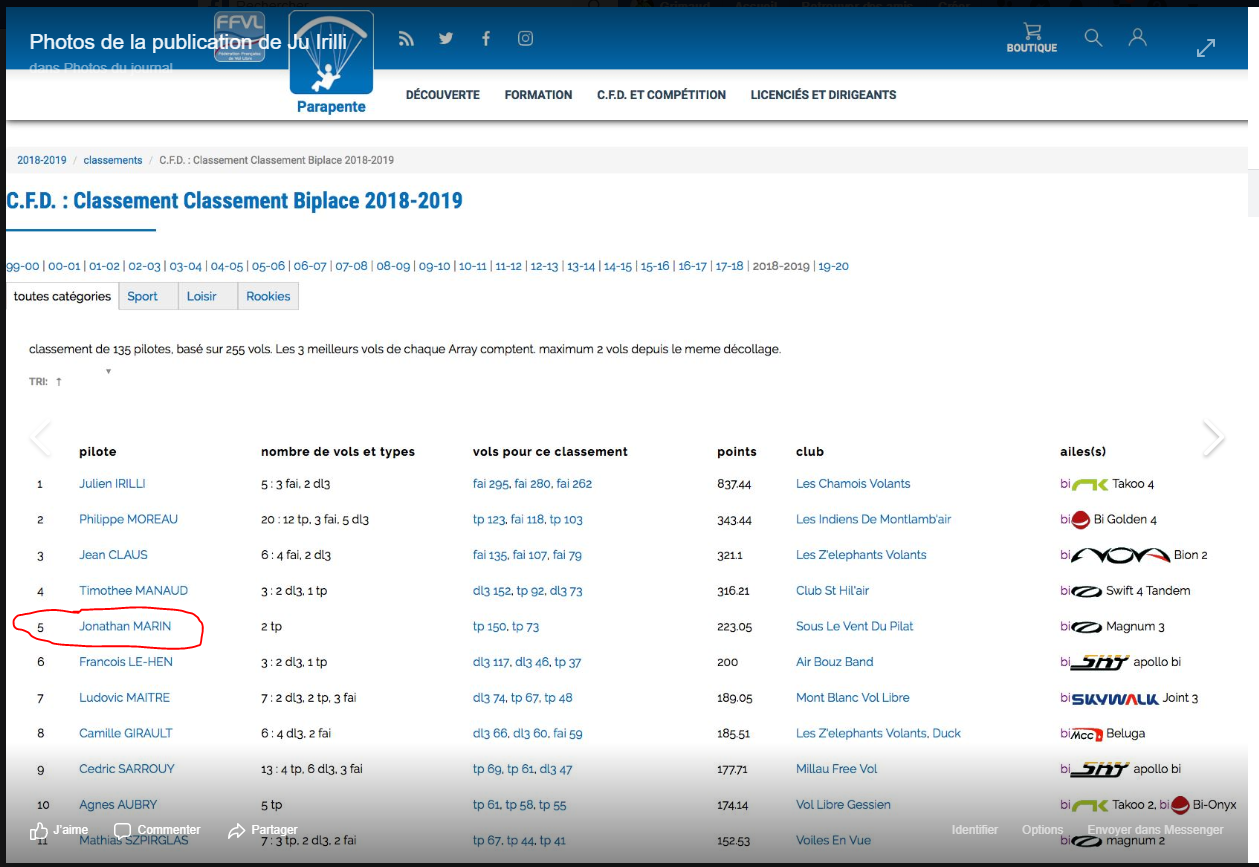Select the Rookies tab
Viewport: 1259px width, 867px height.
click(x=268, y=296)
